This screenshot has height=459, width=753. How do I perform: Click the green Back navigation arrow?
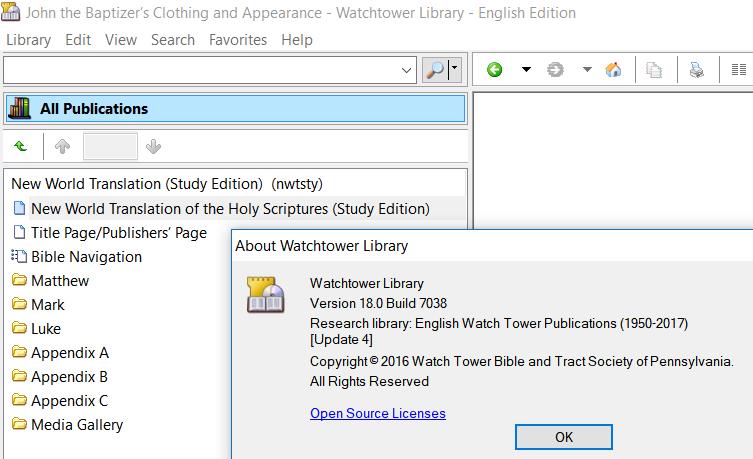(x=494, y=70)
